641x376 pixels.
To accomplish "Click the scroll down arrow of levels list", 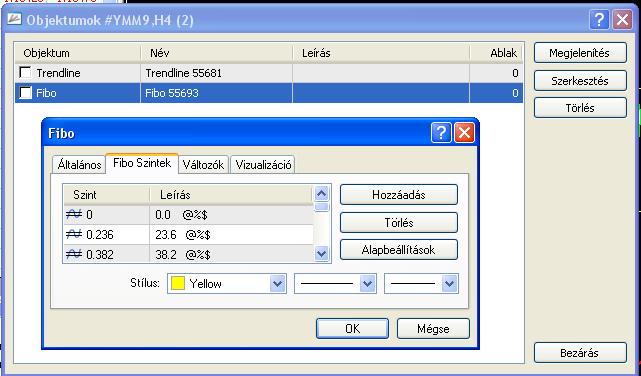I will click(322, 254).
